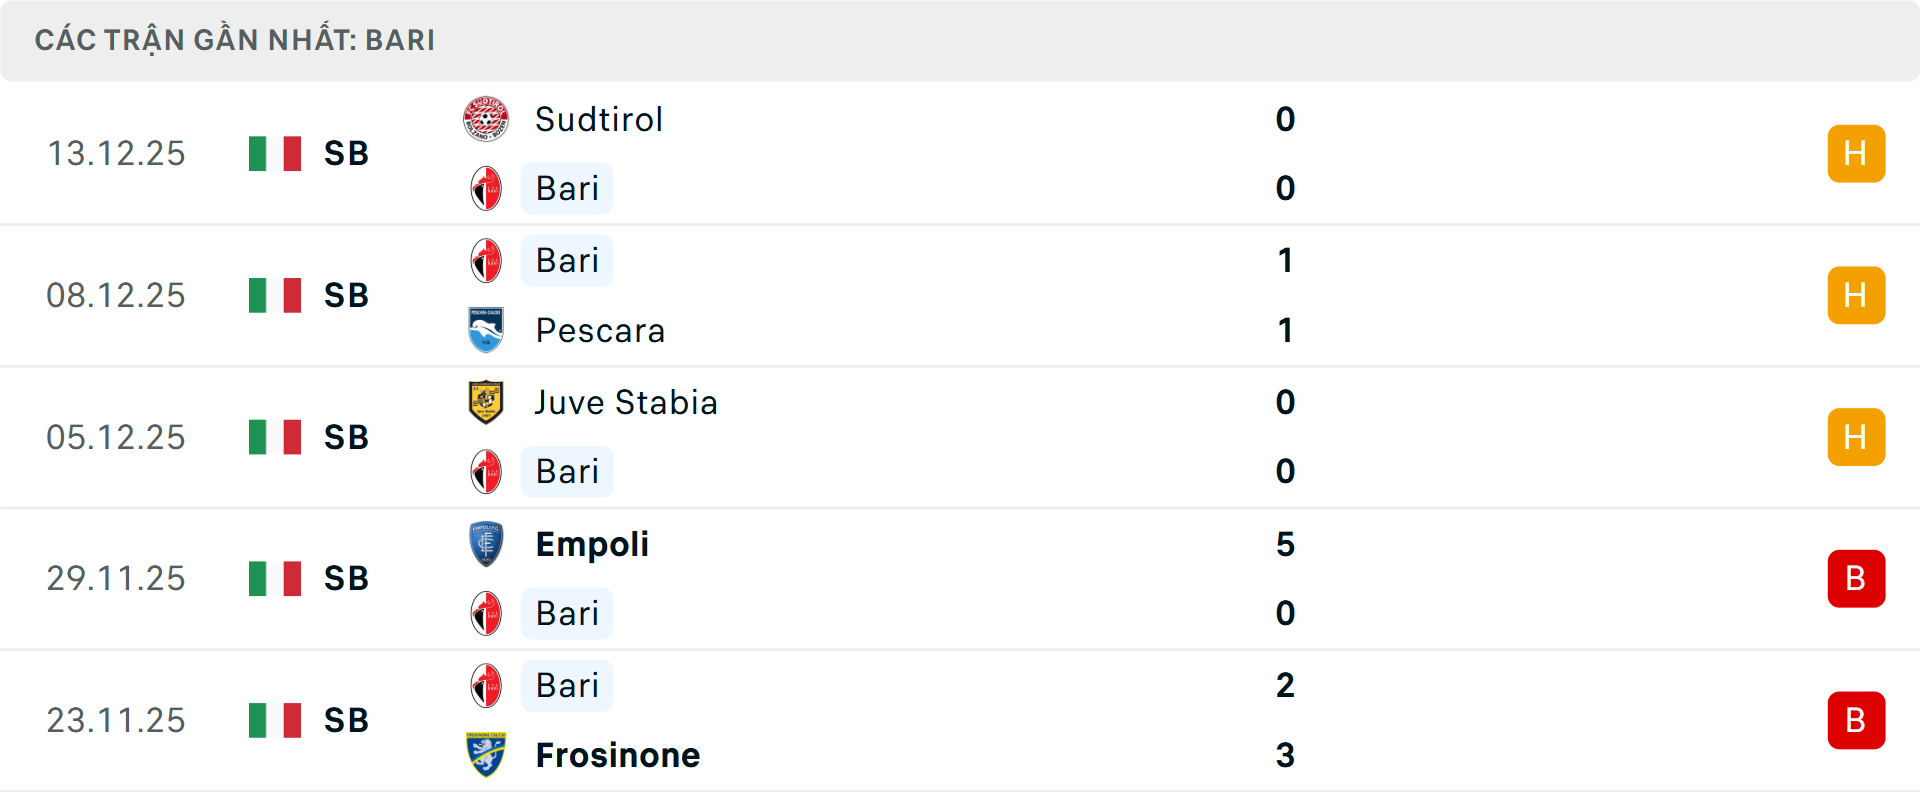Click the Empoli club crest icon
Image resolution: width=1920 pixels, height=792 pixels.
pyautogui.click(x=486, y=544)
